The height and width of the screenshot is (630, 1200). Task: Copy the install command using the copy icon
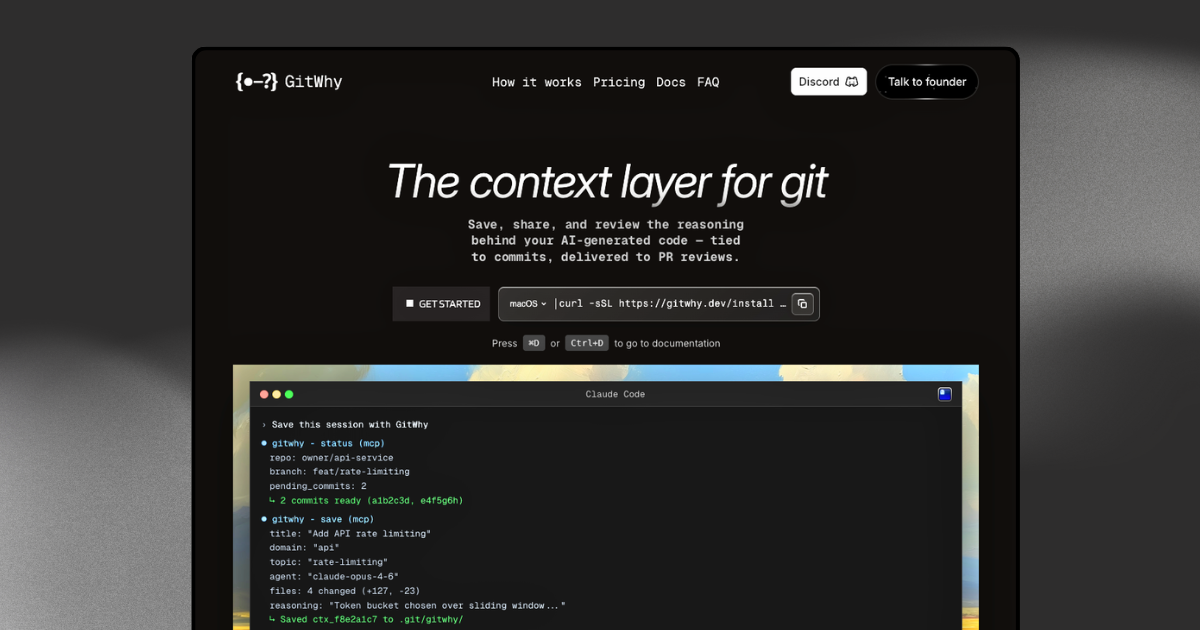803,303
